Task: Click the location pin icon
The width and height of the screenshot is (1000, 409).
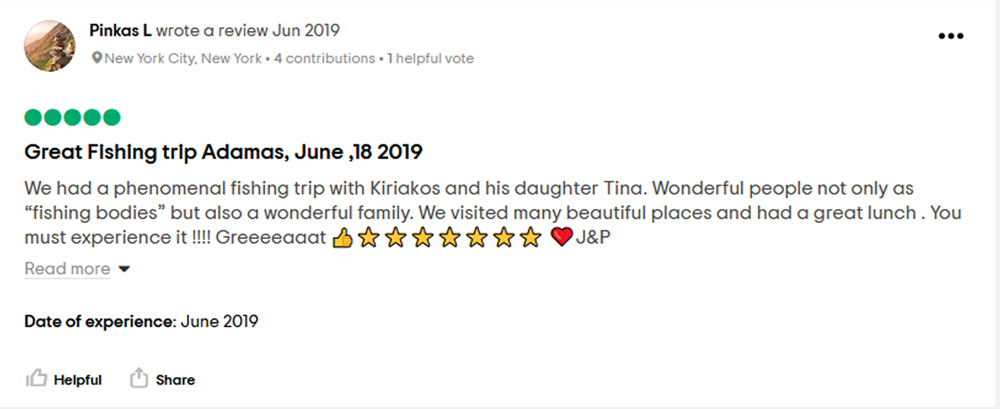Action: click(97, 59)
